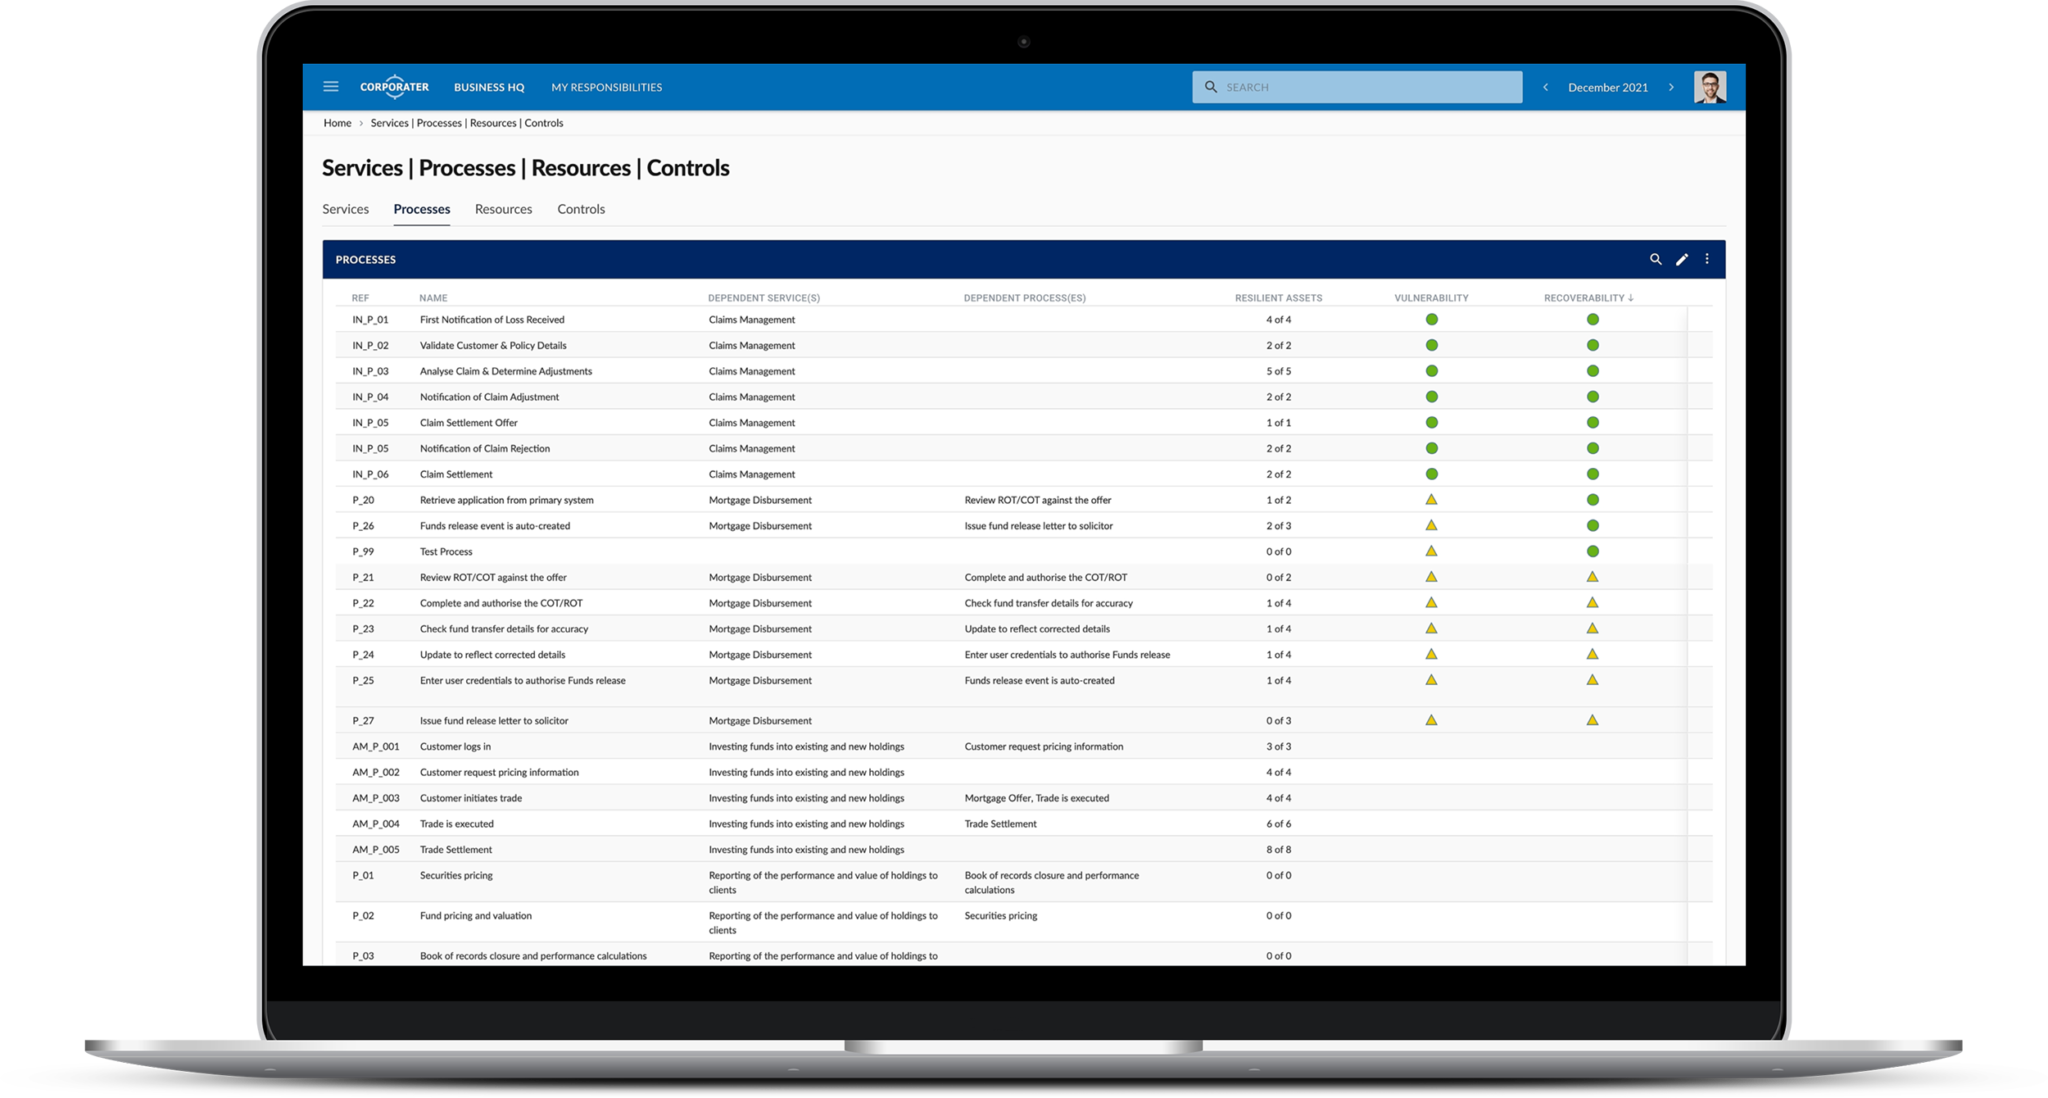Image resolution: width=2048 pixels, height=1098 pixels.
Task: Click the Corporater logo
Action: pyautogui.click(x=395, y=87)
